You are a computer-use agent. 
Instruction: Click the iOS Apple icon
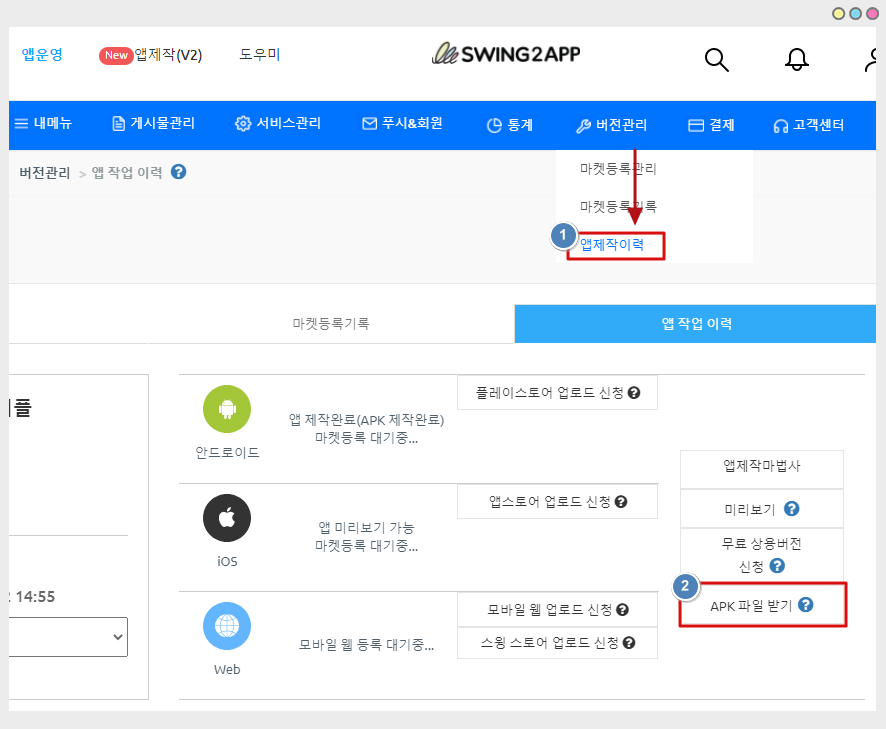[x=227, y=518]
